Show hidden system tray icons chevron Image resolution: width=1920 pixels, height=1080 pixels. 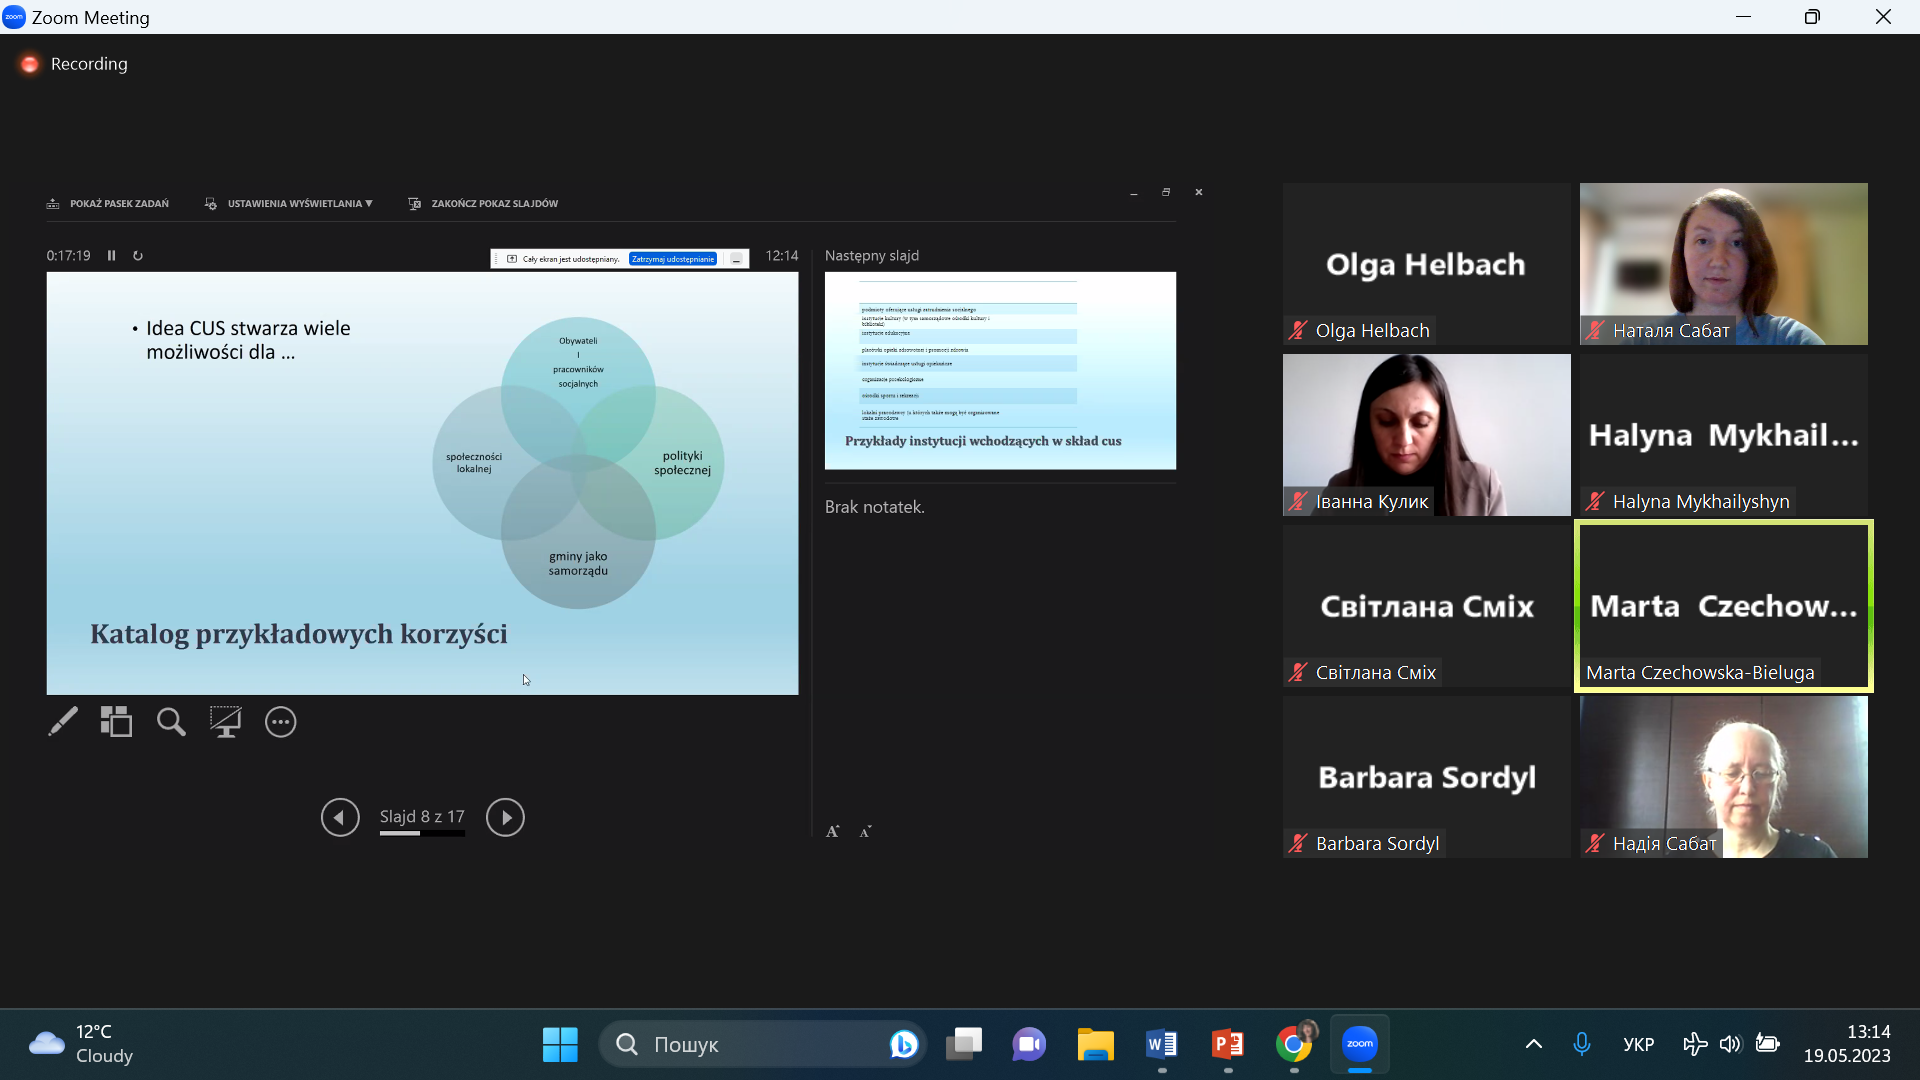tap(1533, 1044)
